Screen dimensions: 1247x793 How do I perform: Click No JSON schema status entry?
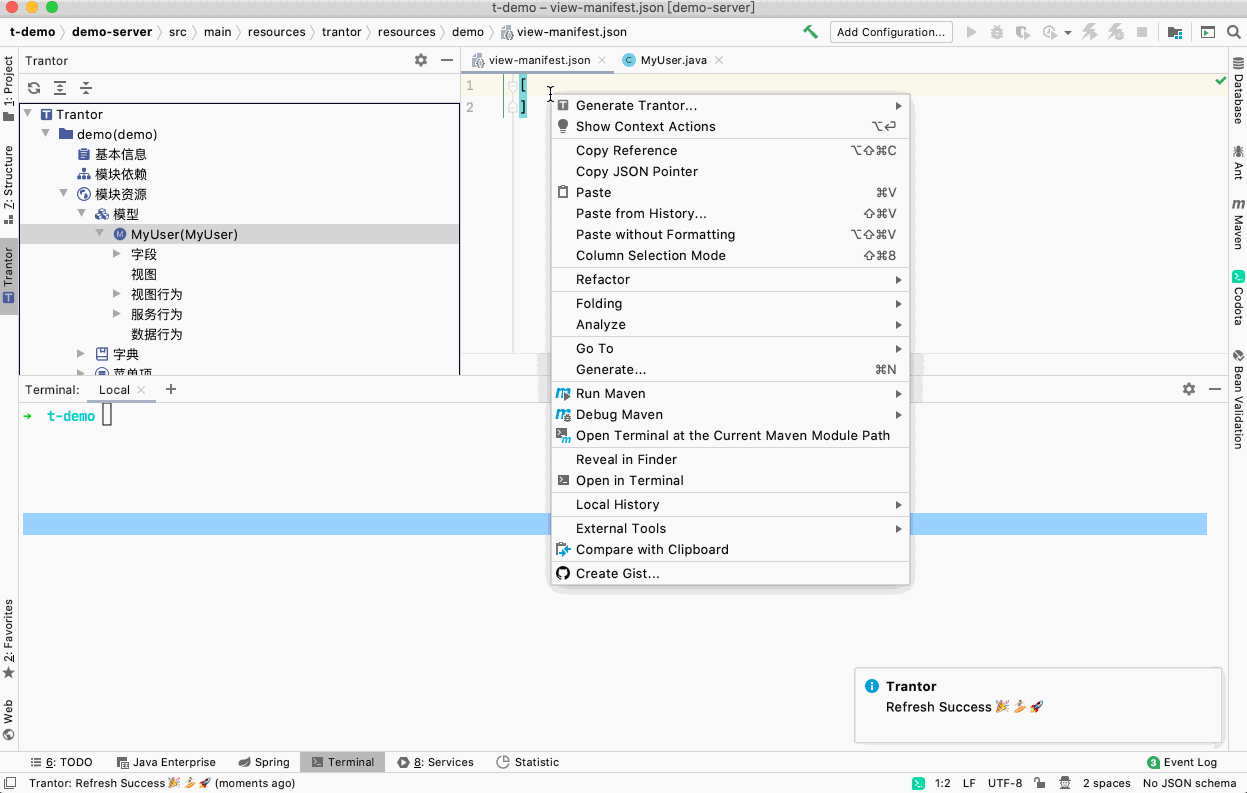[1190, 783]
